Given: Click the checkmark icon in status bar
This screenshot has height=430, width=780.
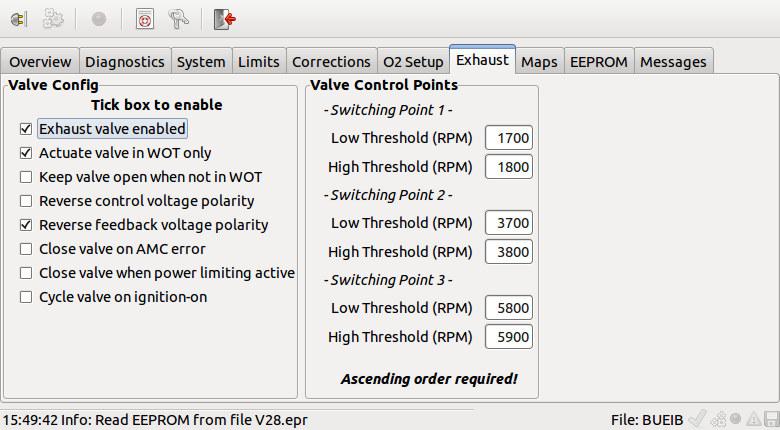Looking at the screenshot, I should click(698, 418).
